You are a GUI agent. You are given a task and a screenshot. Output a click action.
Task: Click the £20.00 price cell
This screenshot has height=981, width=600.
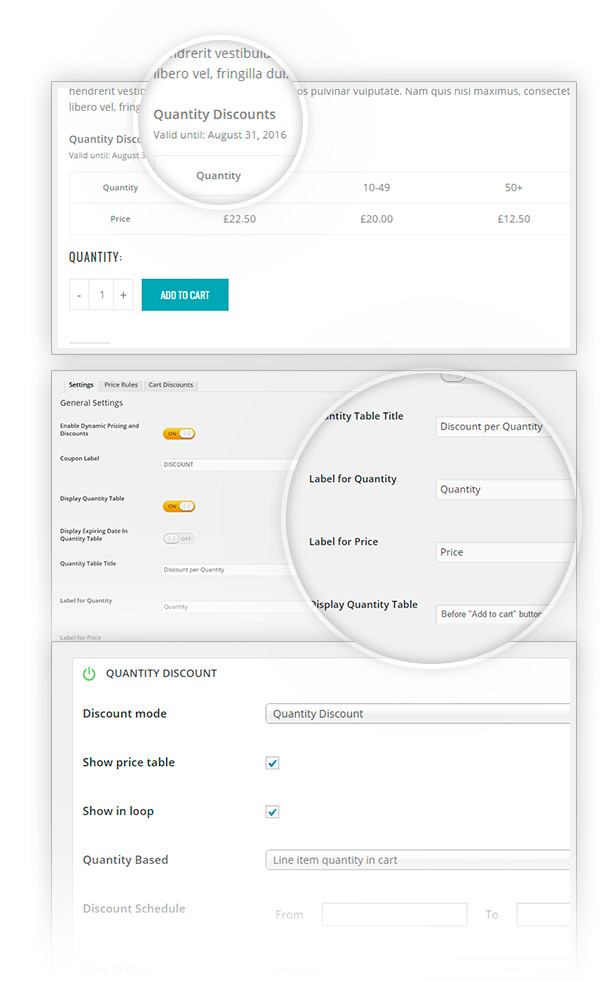377,219
